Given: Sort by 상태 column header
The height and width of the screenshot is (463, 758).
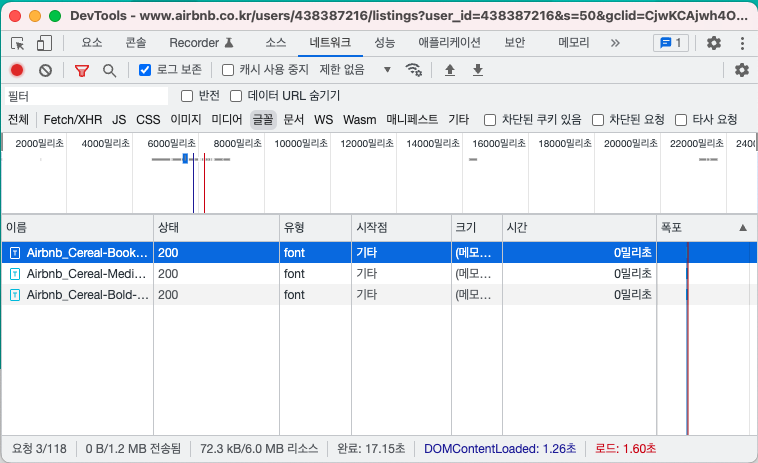Looking at the screenshot, I should (x=216, y=228).
